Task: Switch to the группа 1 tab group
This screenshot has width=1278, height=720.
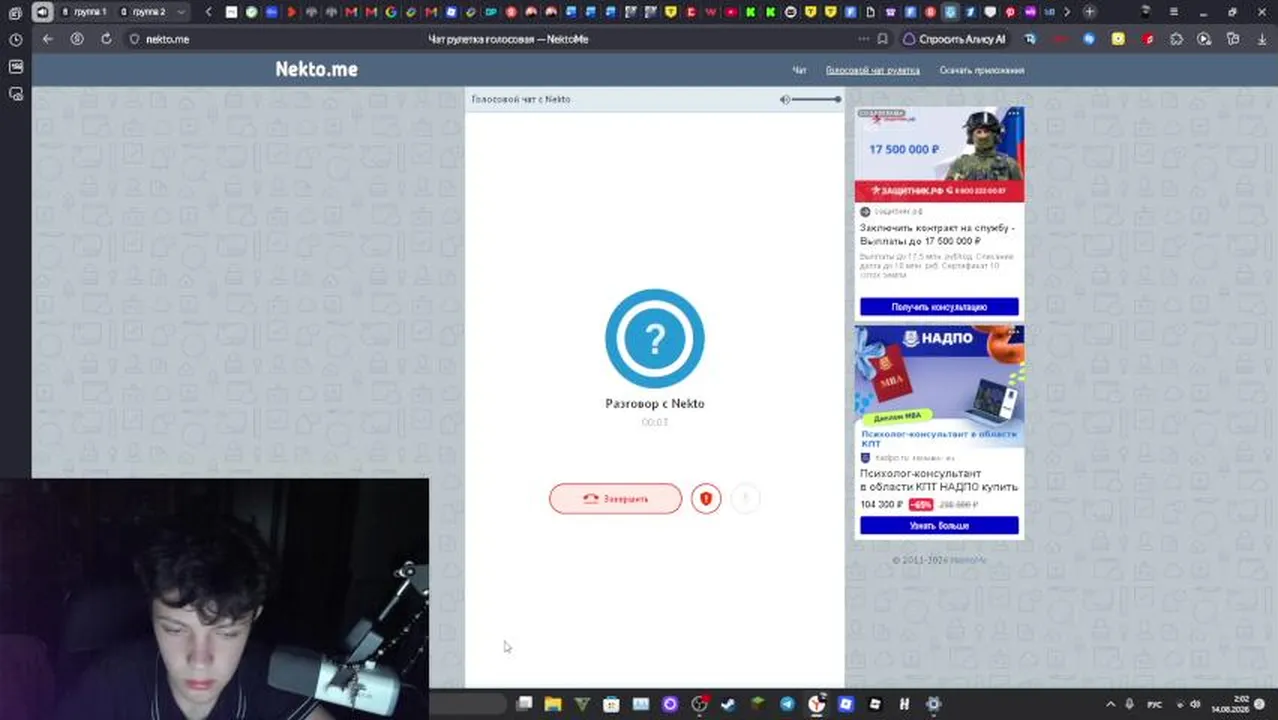Action: [x=83, y=12]
